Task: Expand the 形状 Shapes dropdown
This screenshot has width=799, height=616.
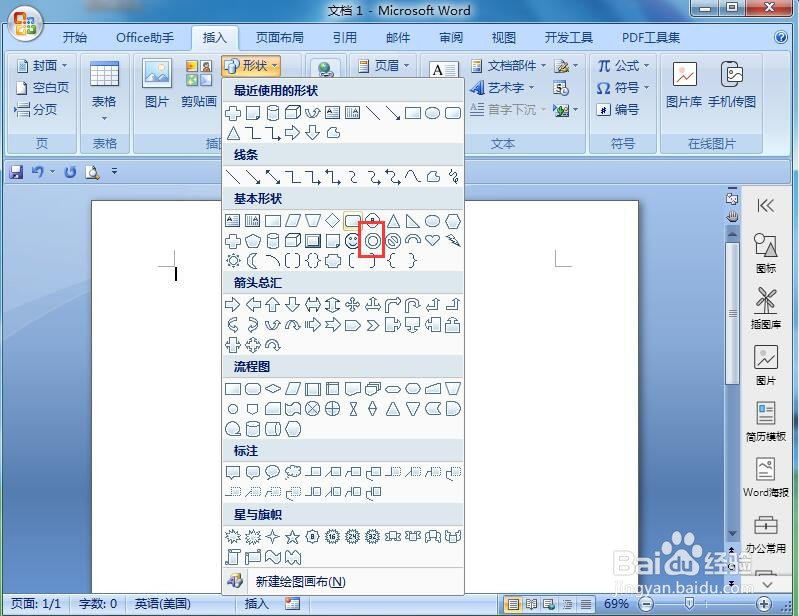Action: pyautogui.click(x=251, y=66)
